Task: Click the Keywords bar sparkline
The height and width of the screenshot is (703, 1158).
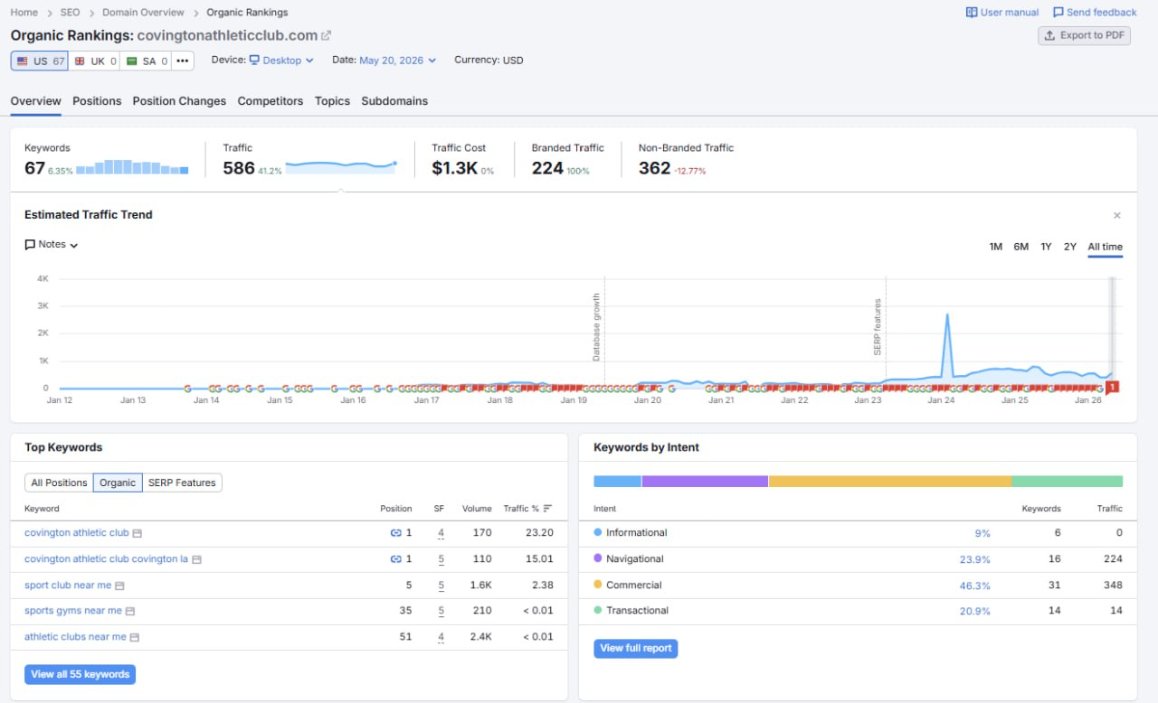Action: coord(132,167)
